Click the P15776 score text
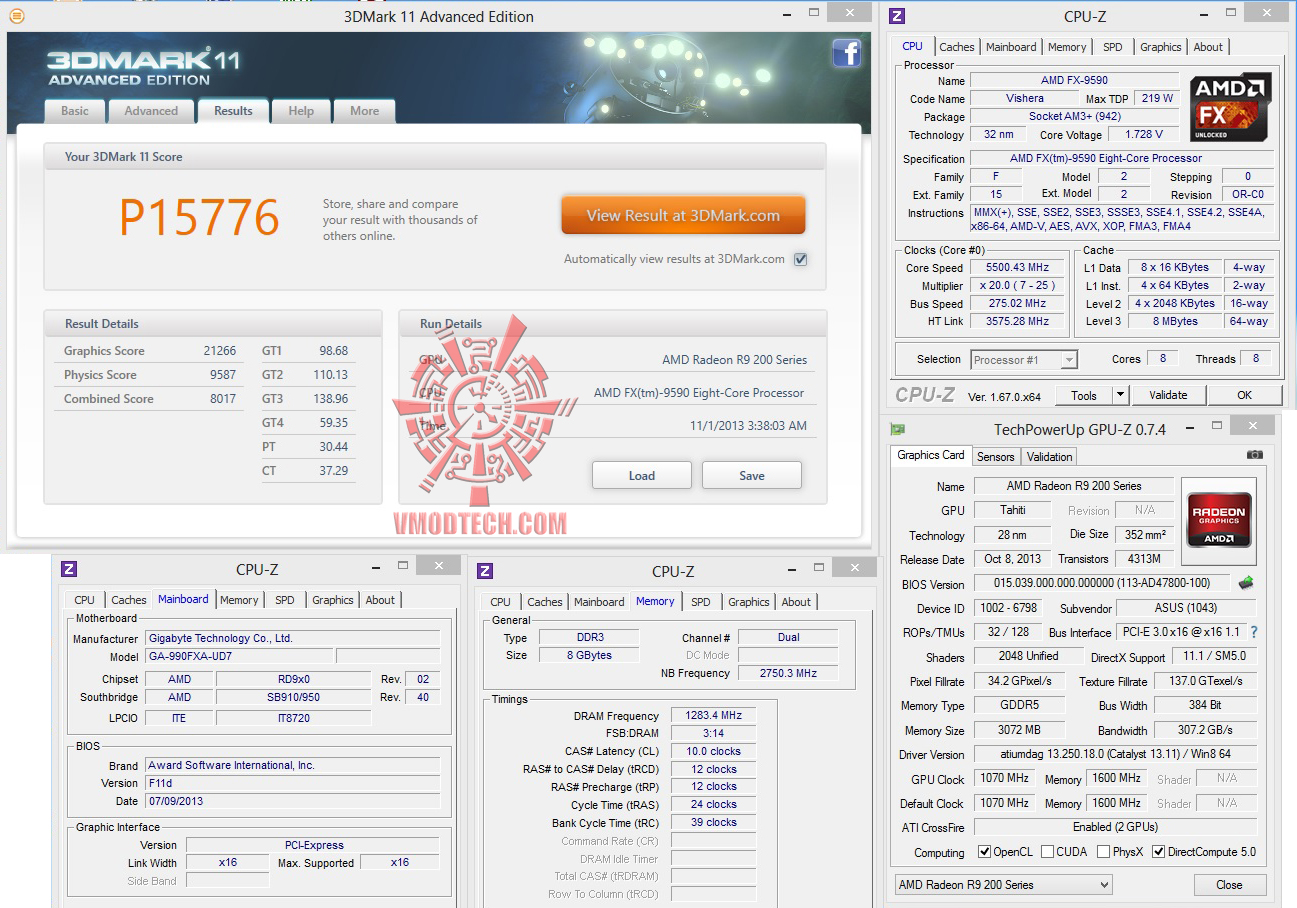Image resolution: width=1297 pixels, height=908 pixels. 199,218
